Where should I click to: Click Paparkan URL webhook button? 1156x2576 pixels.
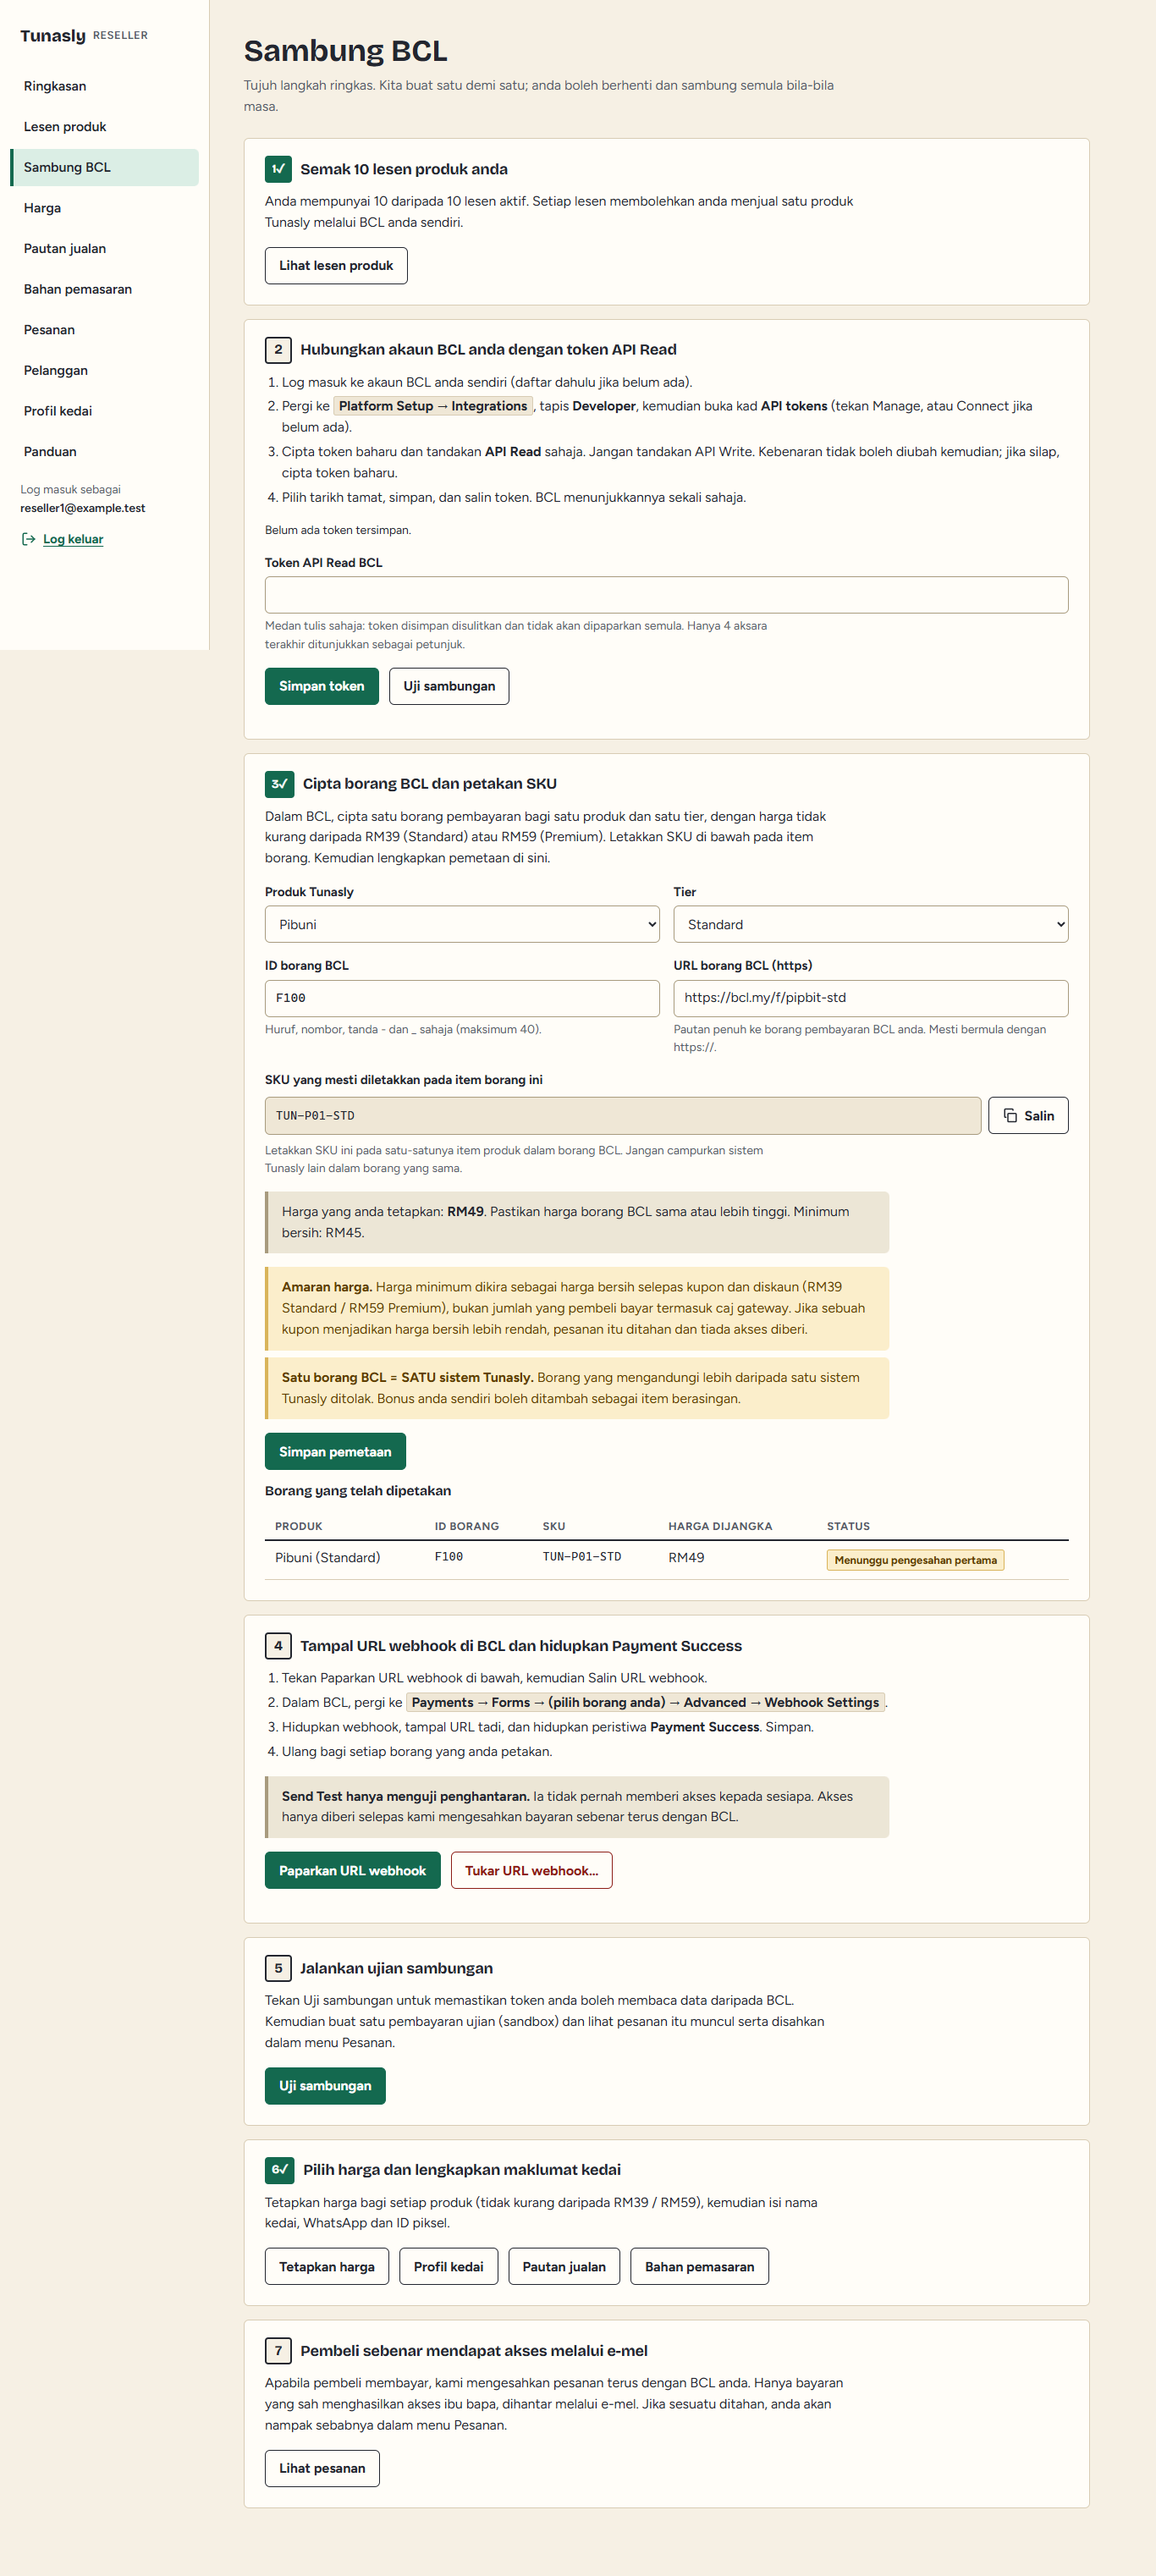[x=352, y=1870]
